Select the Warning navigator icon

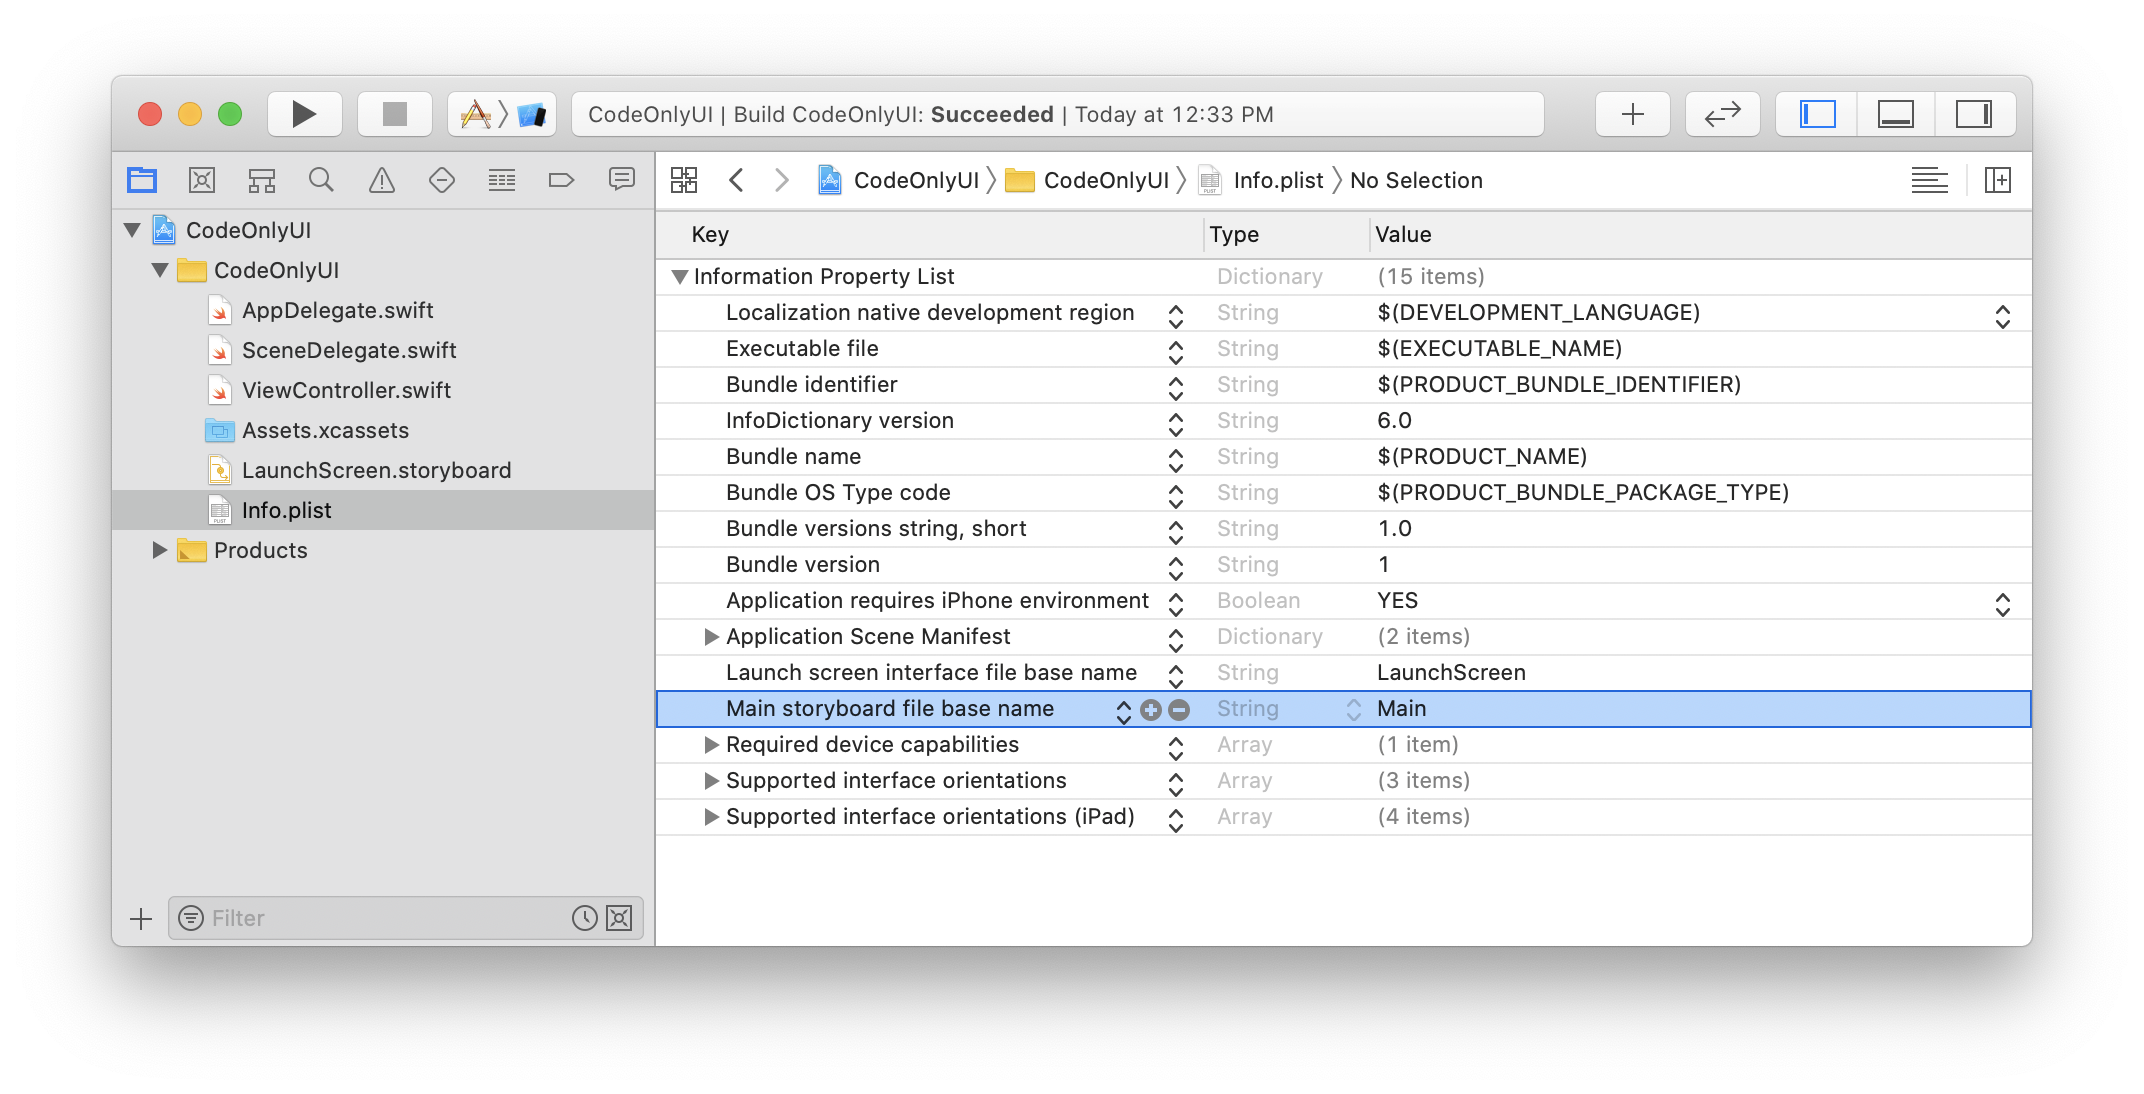[384, 180]
